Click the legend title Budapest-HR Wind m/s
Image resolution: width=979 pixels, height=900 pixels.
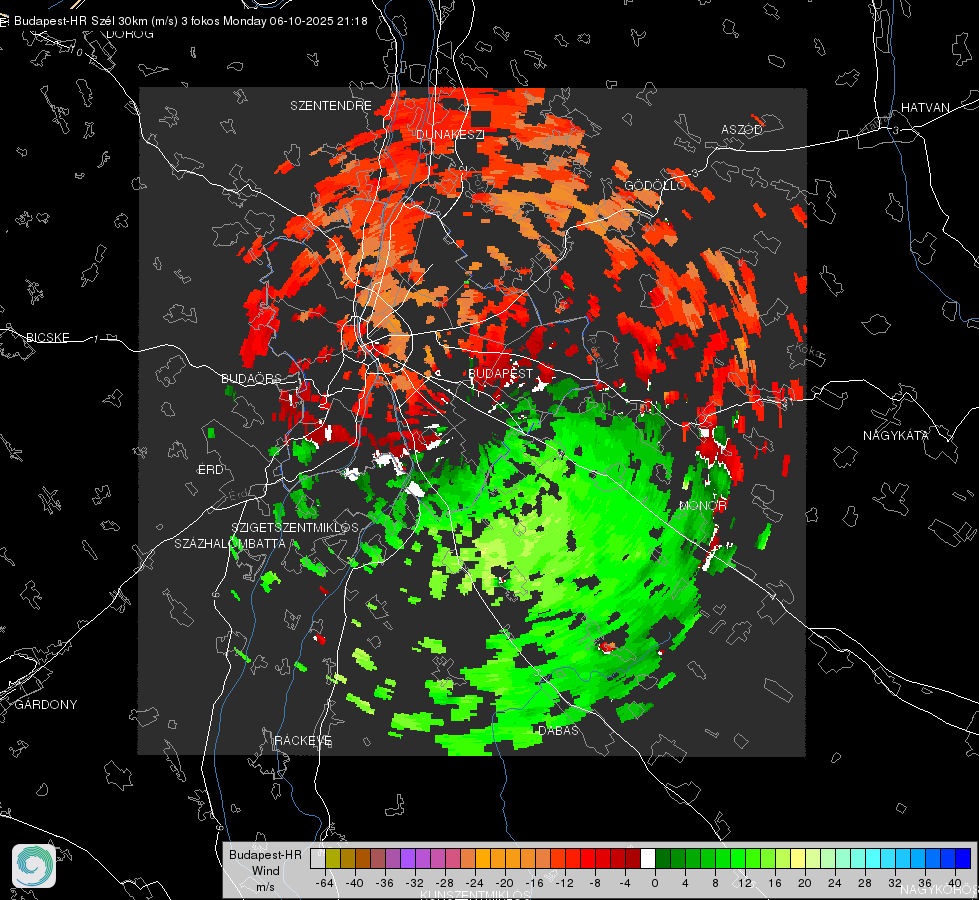[265, 871]
